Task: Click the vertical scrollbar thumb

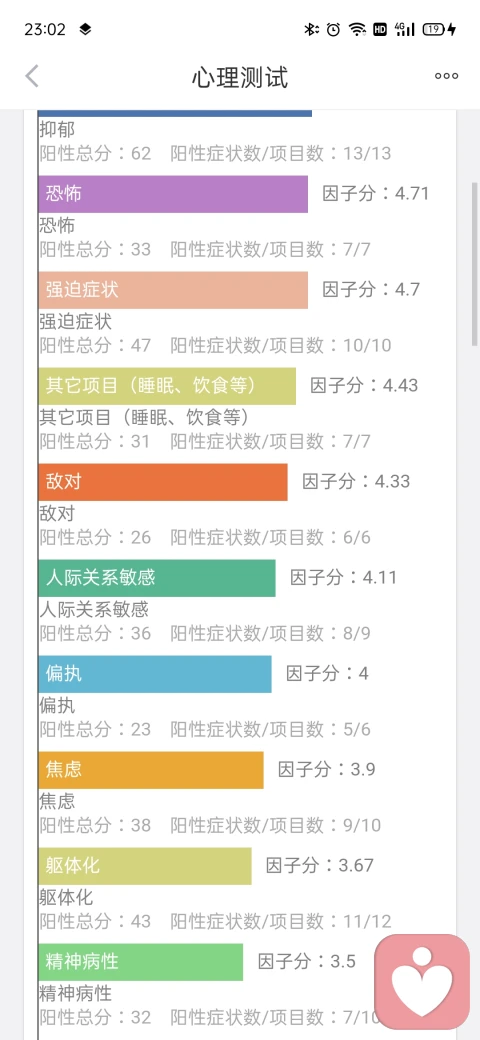Action: tap(474, 263)
